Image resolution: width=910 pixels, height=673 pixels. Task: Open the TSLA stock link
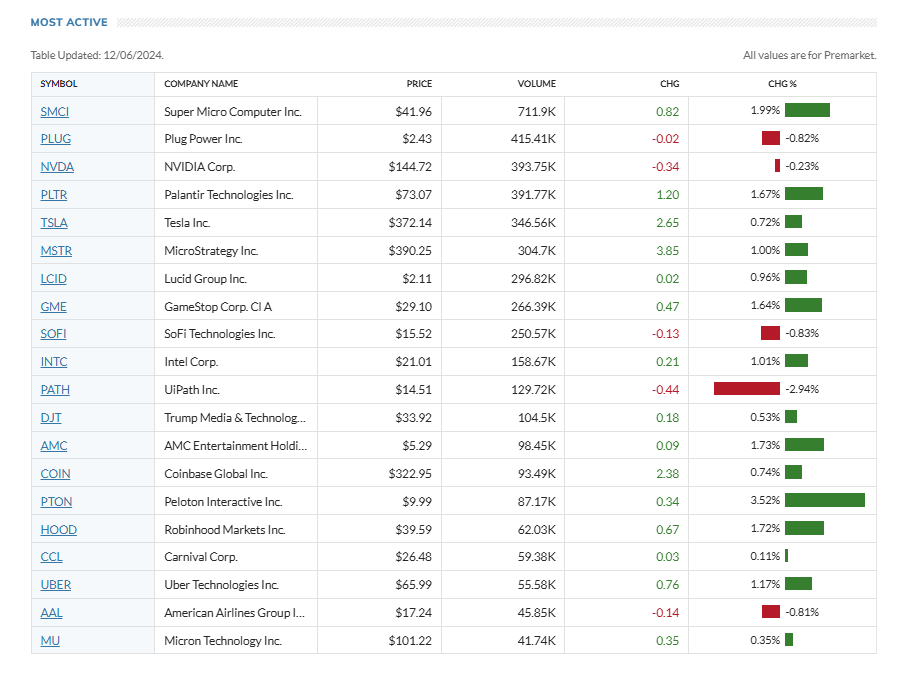point(54,222)
